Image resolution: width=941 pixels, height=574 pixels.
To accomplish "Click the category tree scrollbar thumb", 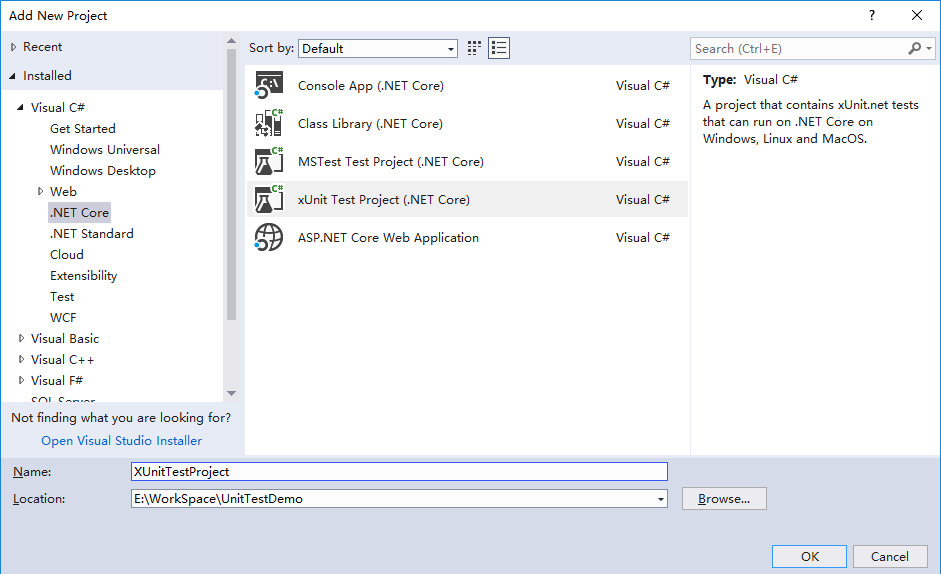I will click(231, 184).
